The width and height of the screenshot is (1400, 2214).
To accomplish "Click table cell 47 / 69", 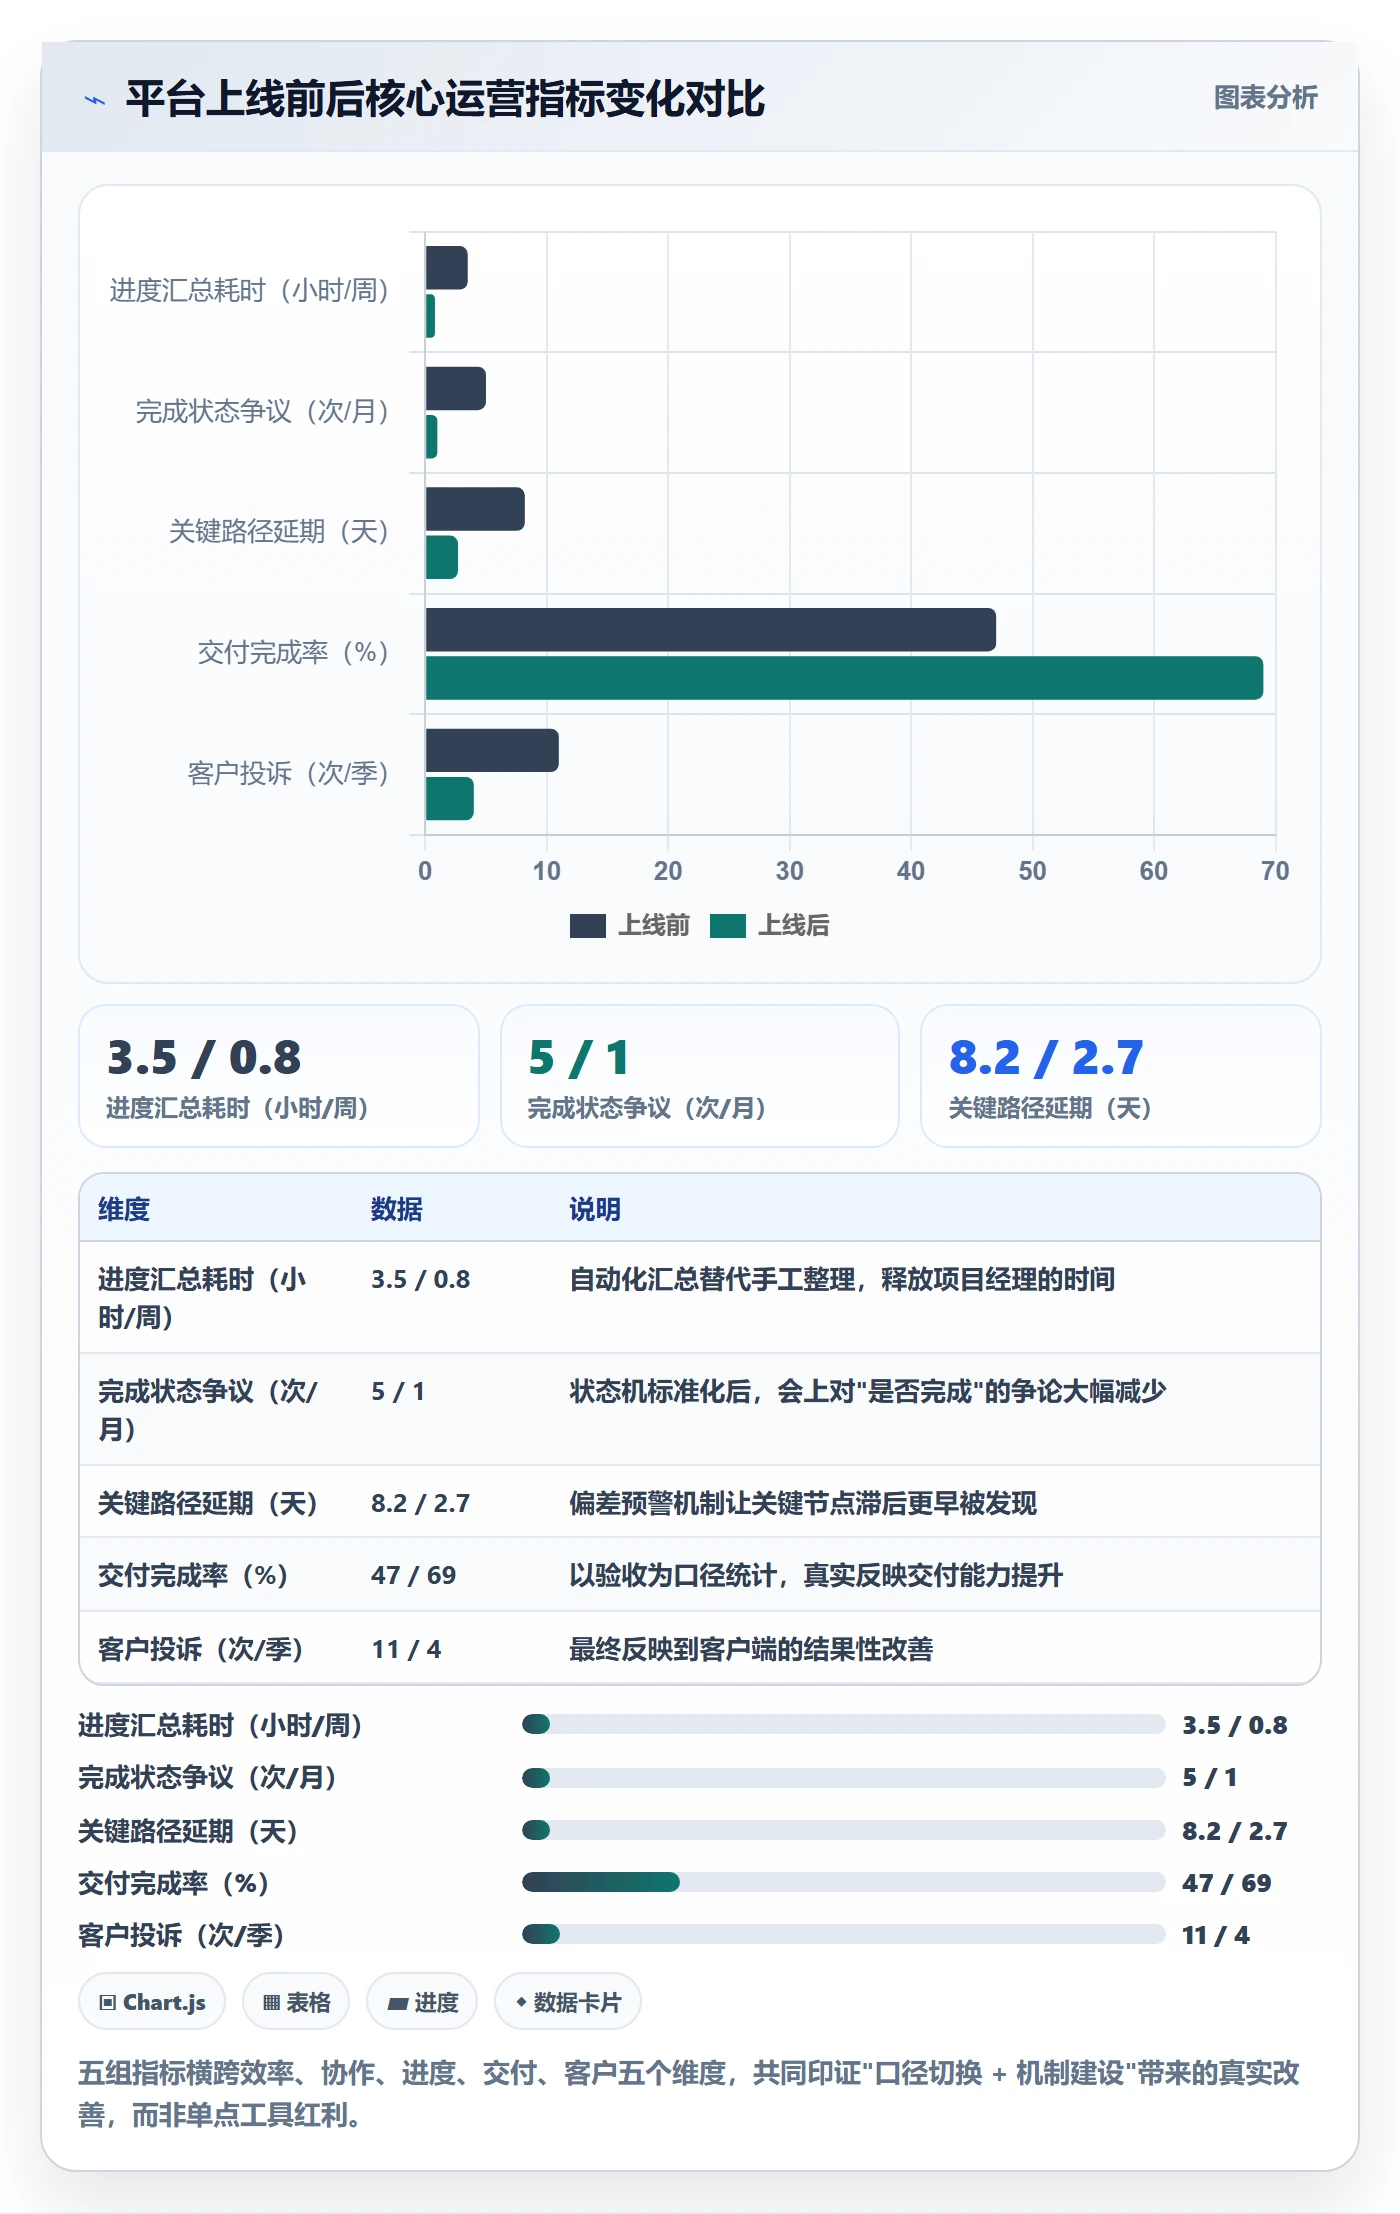I will click(x=413, y=1575).
